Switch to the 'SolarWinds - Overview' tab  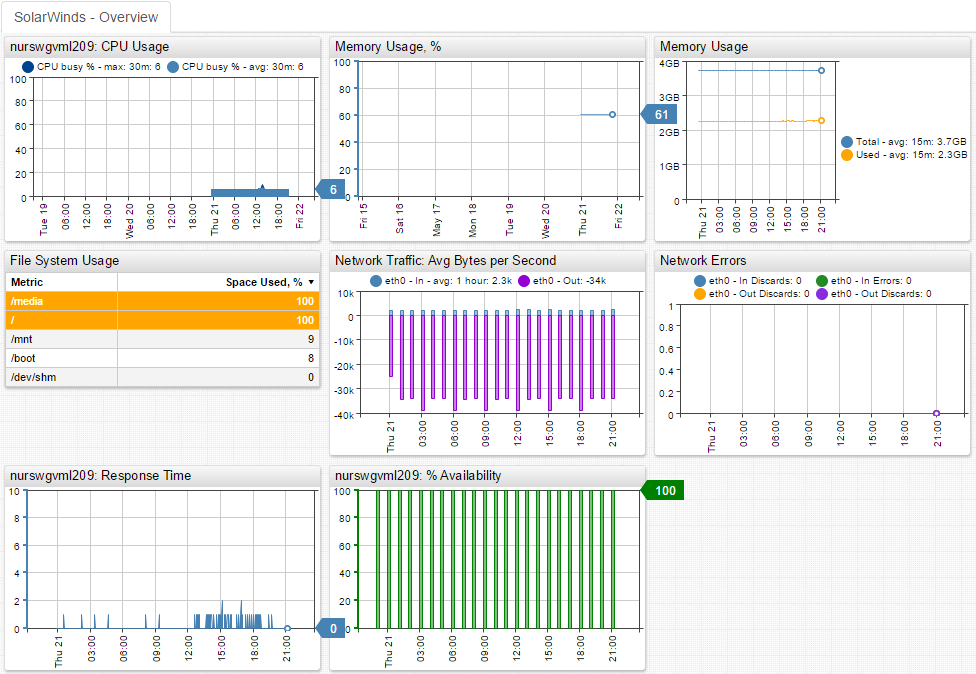point(85,17)
